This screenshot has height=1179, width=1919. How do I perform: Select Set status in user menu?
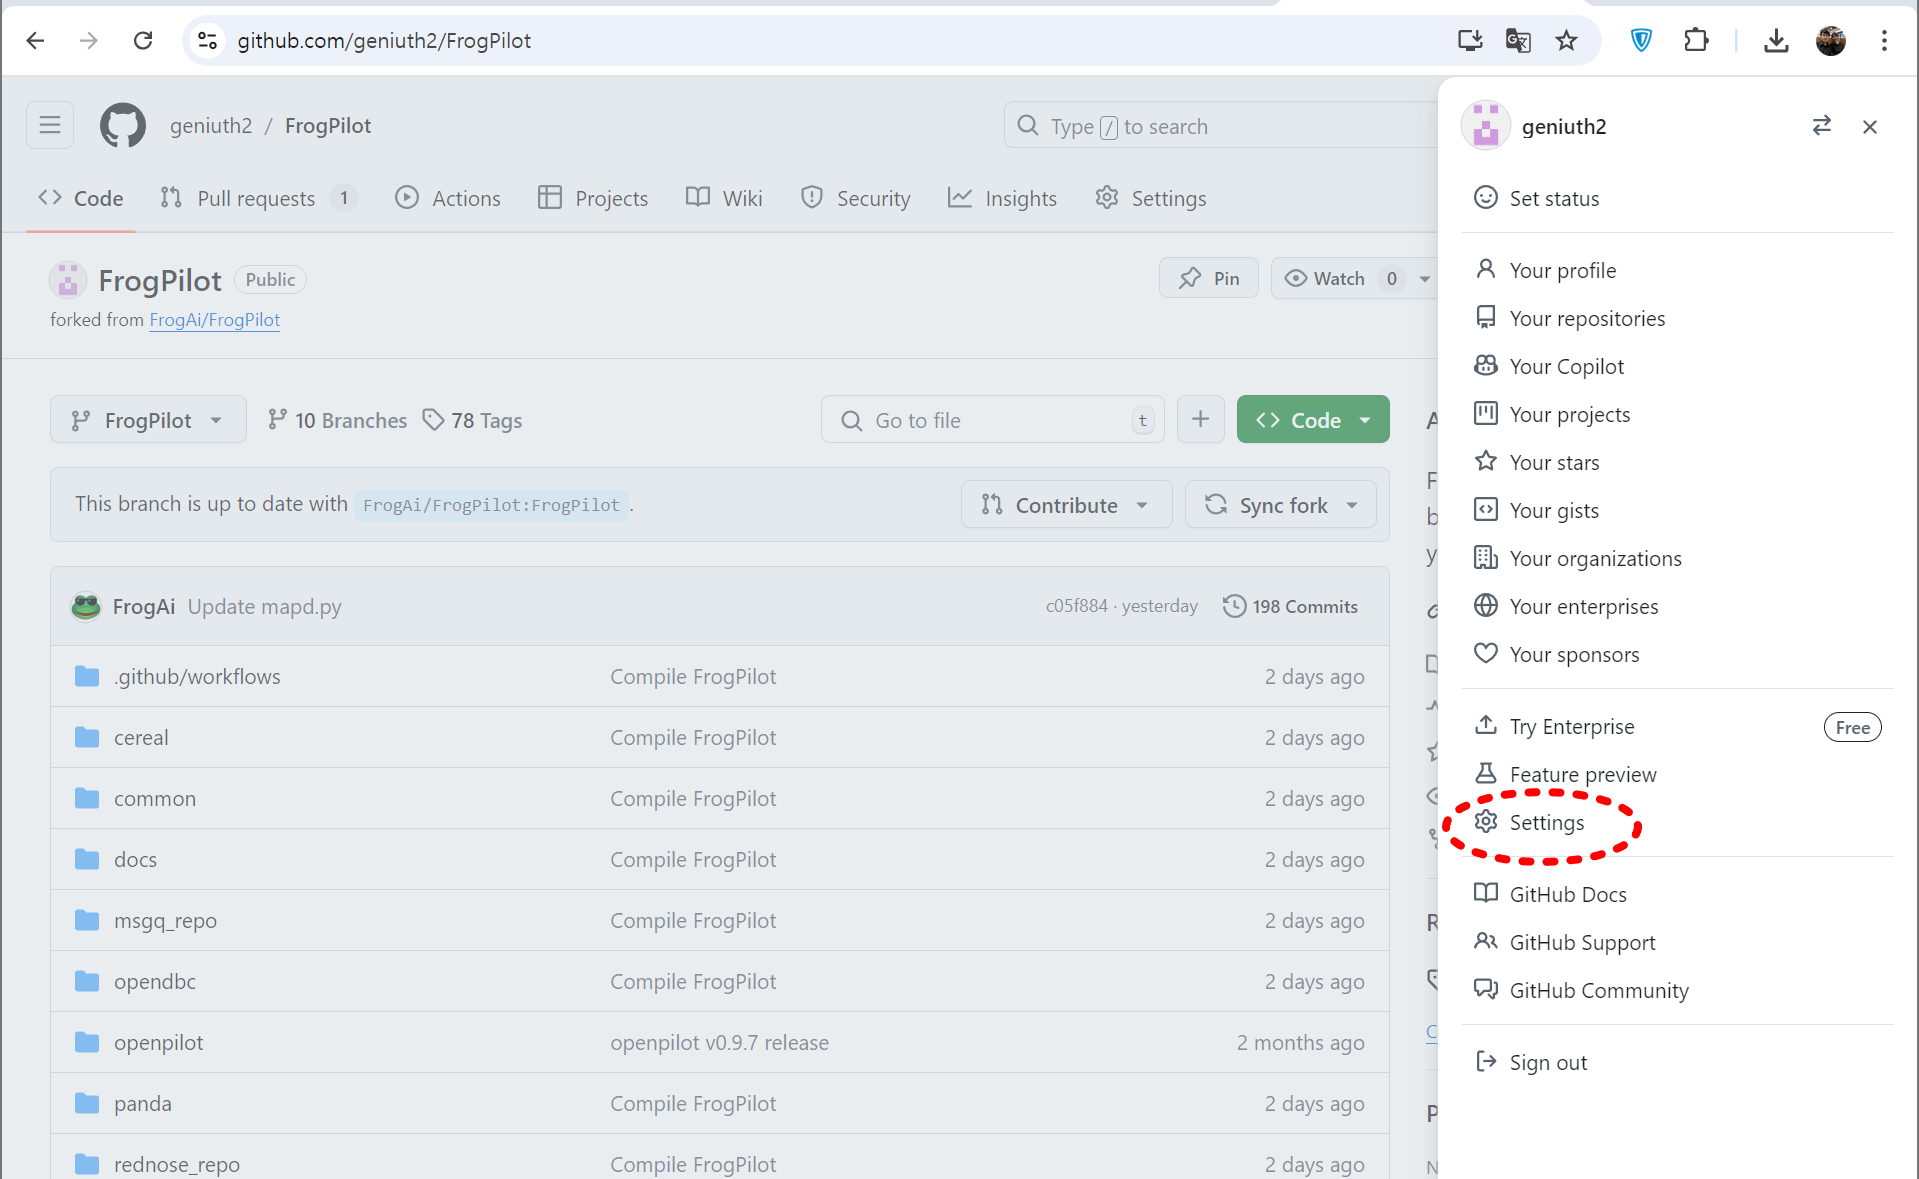coord(1677,198)
